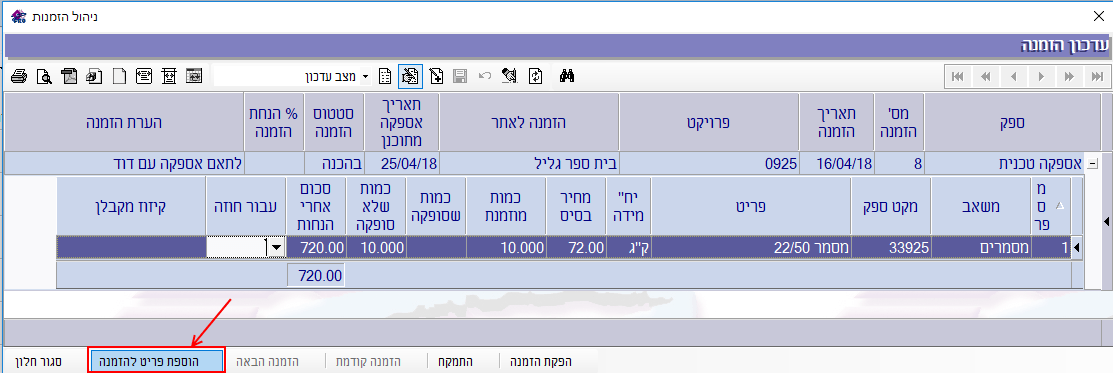The width and height of the screenshot is (1113, 373).
Task: Open print preview magnifier icon
Action: pyautogui.click(x=44, y=76)
